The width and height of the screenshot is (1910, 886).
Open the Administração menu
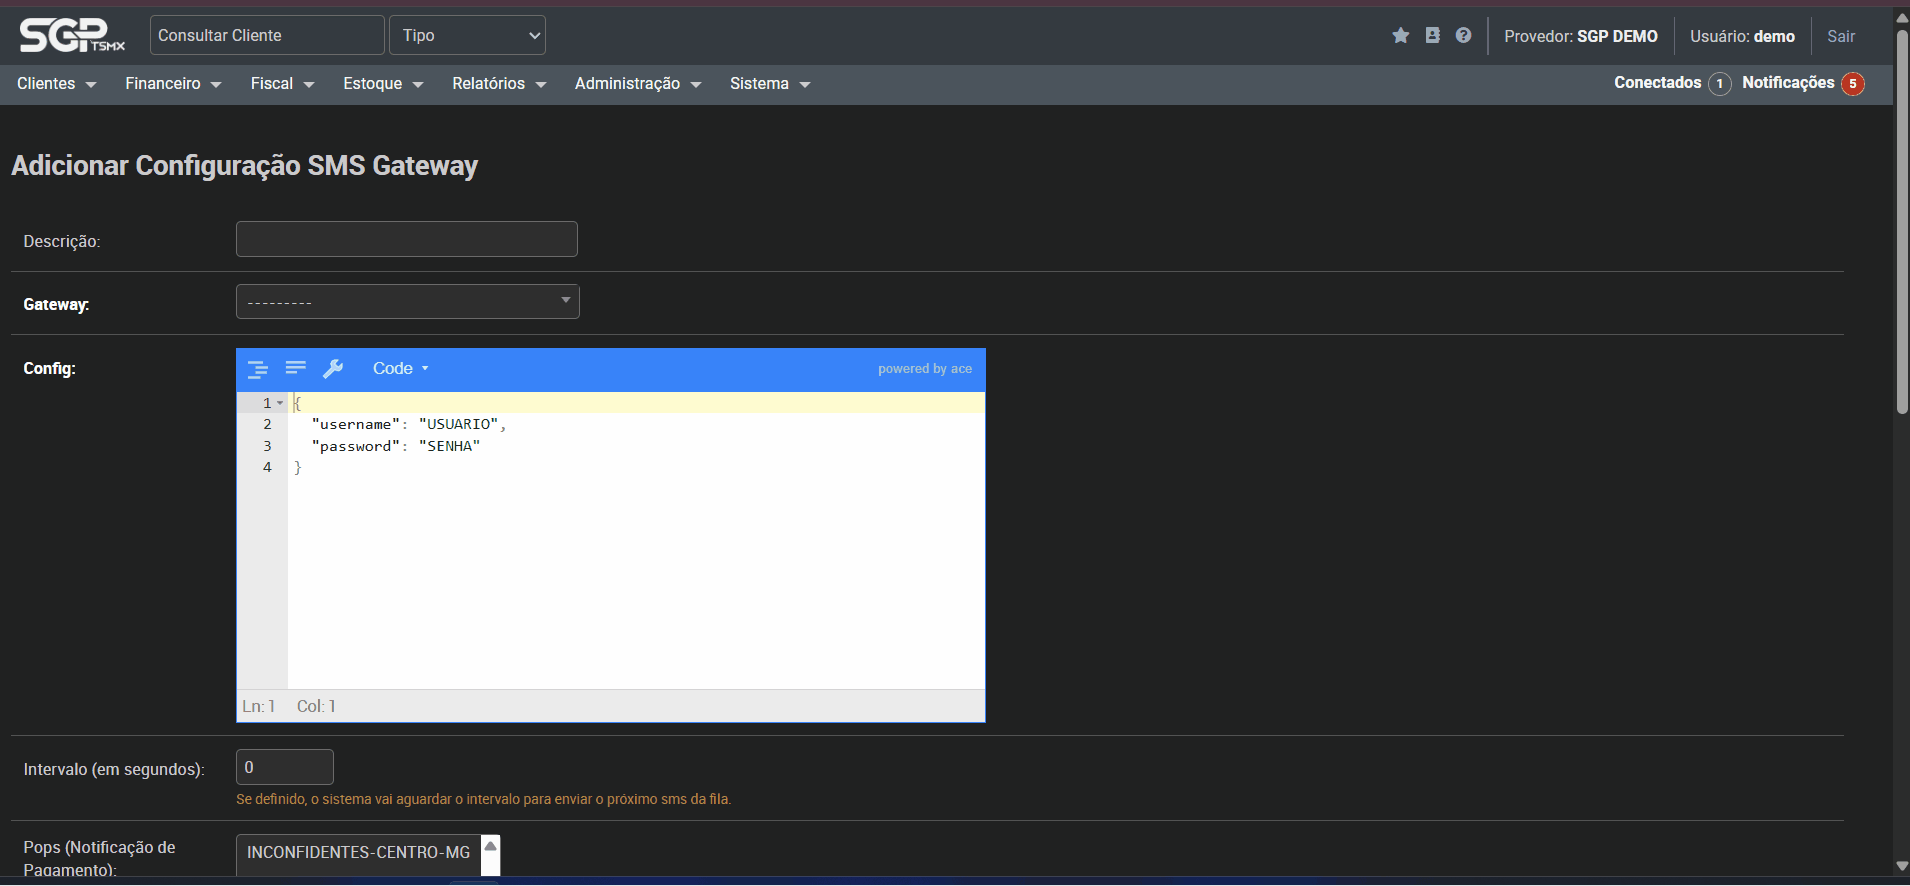point(638,84)
